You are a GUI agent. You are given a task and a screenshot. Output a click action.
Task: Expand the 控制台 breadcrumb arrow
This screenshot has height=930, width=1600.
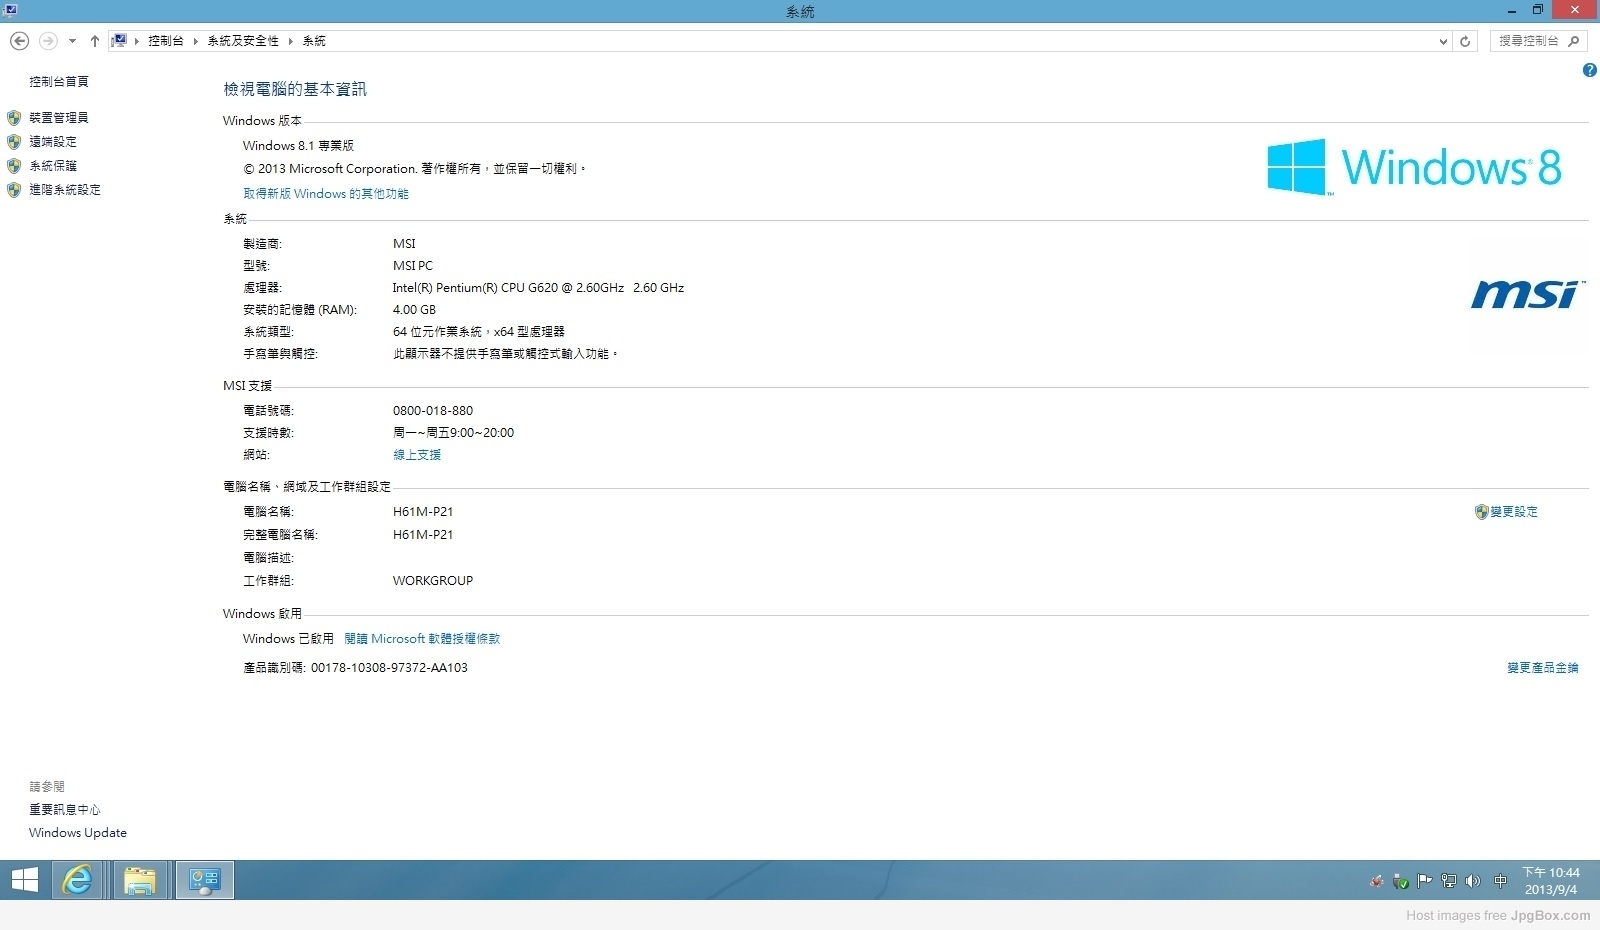(196, 41)
